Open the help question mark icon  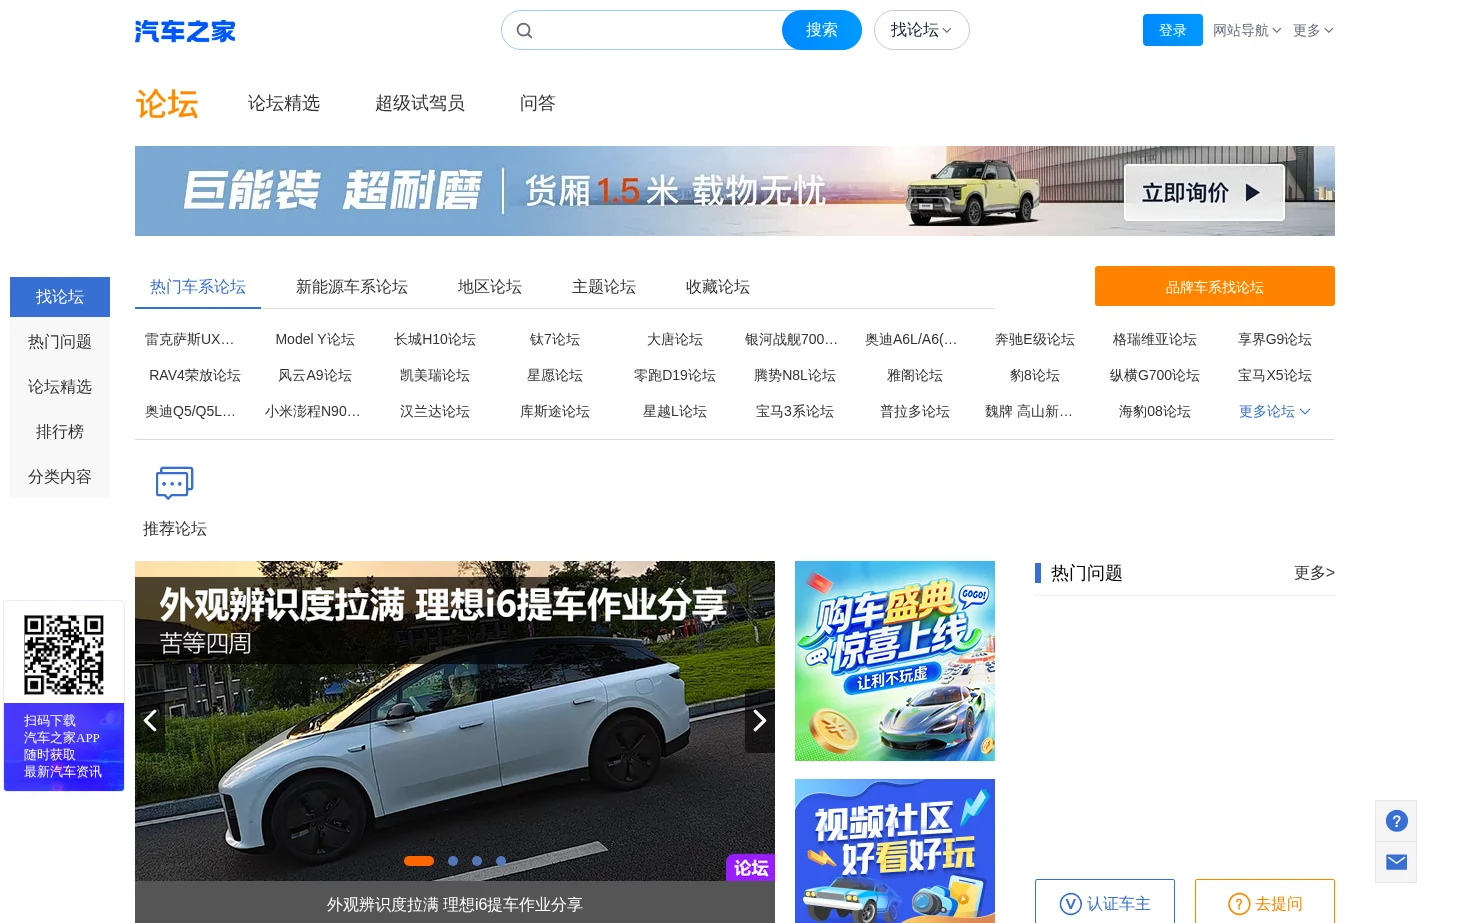1396,821
